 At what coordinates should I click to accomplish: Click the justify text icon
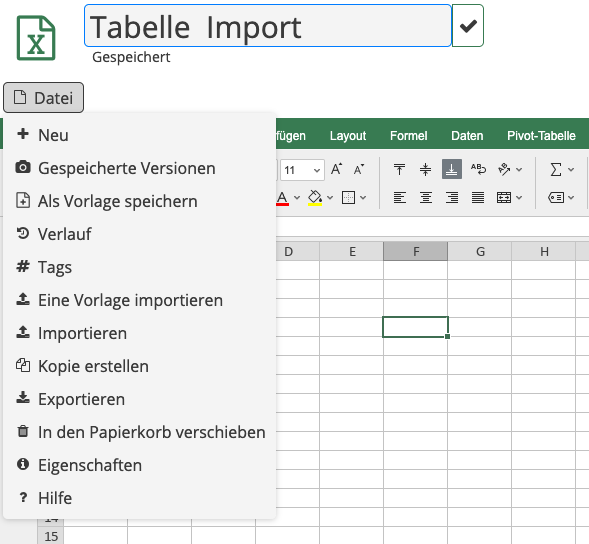[478, 197]
